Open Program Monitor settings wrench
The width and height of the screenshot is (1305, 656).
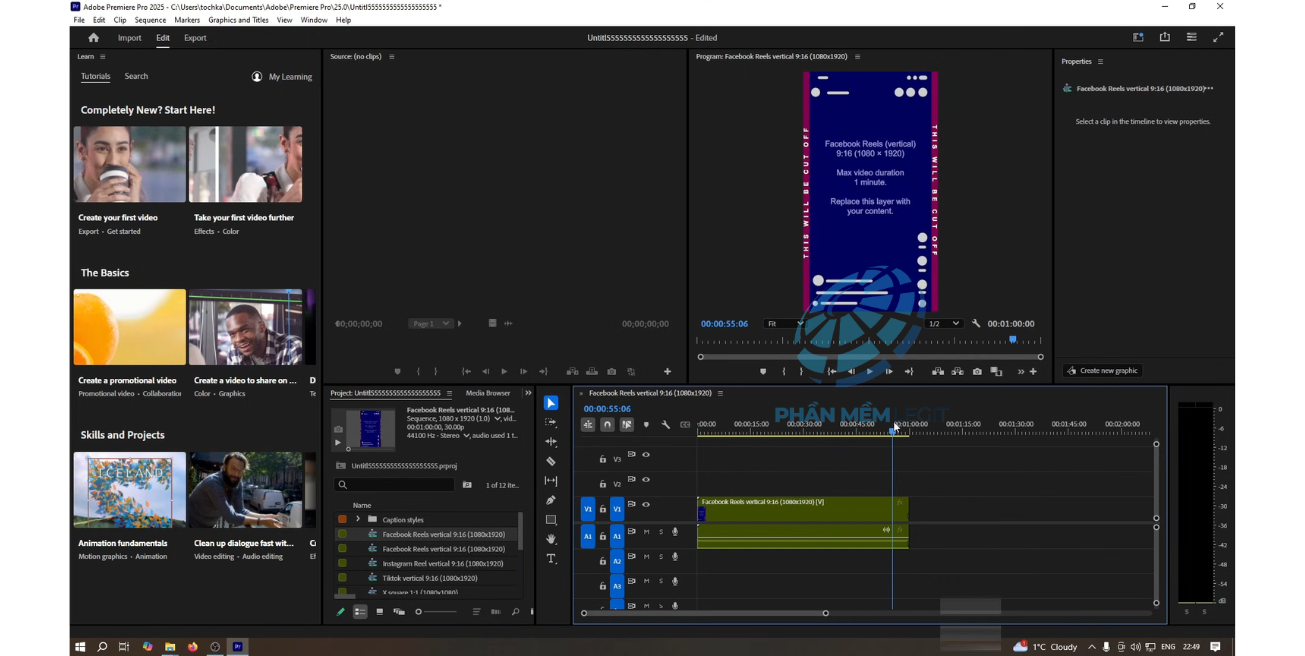[976, 324]
